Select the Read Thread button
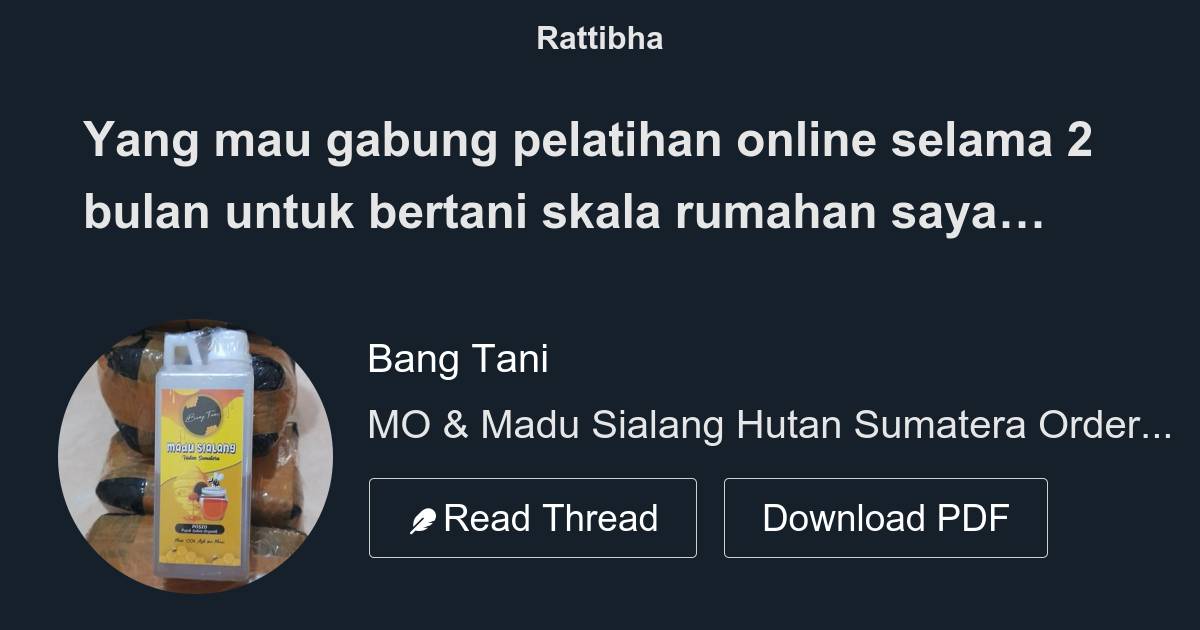The image size is (1200, 630). [x=533, y=518]
